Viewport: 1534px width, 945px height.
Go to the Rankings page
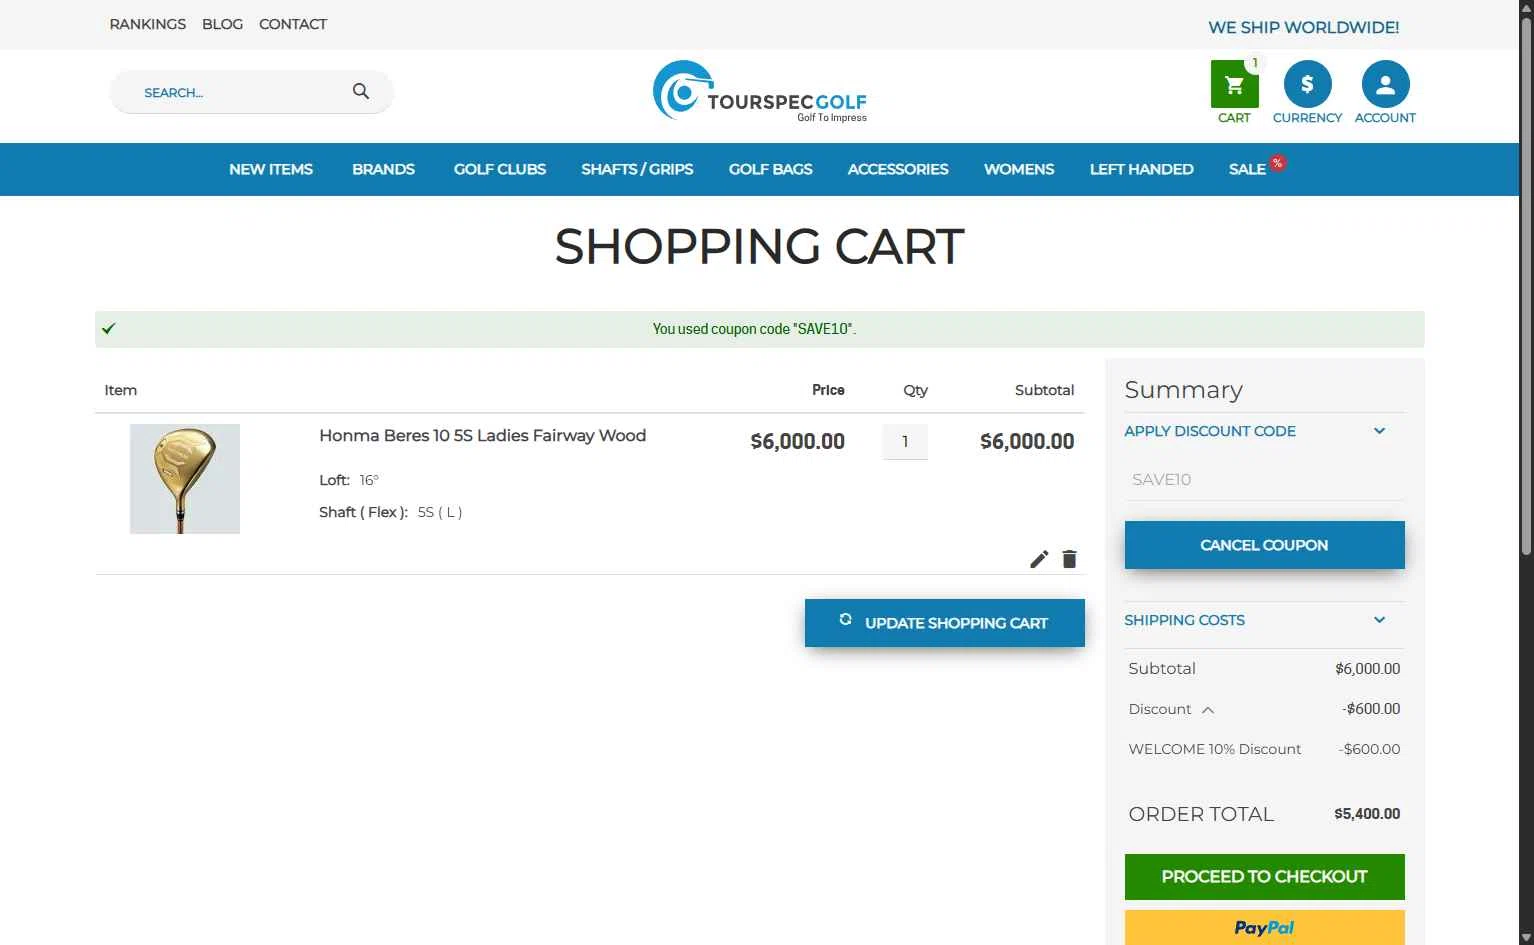(x=148, y=24)
